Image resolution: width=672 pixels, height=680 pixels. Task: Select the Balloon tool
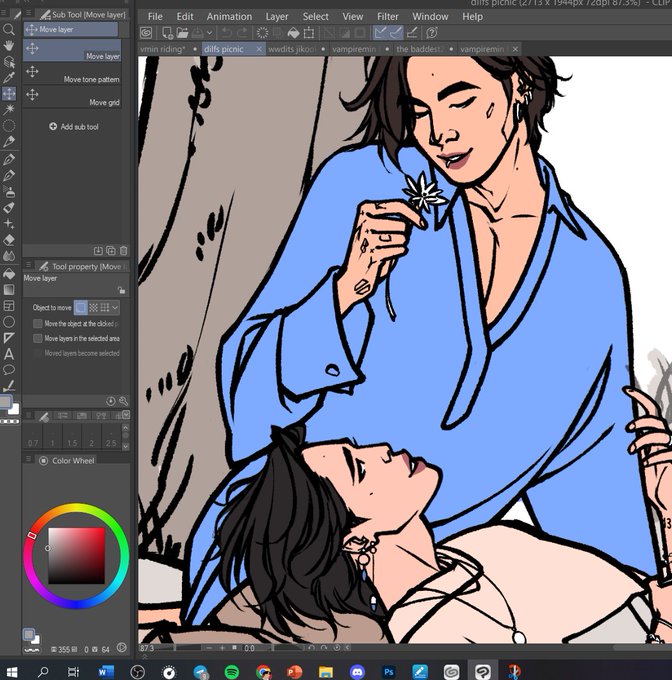click(9, 370)
